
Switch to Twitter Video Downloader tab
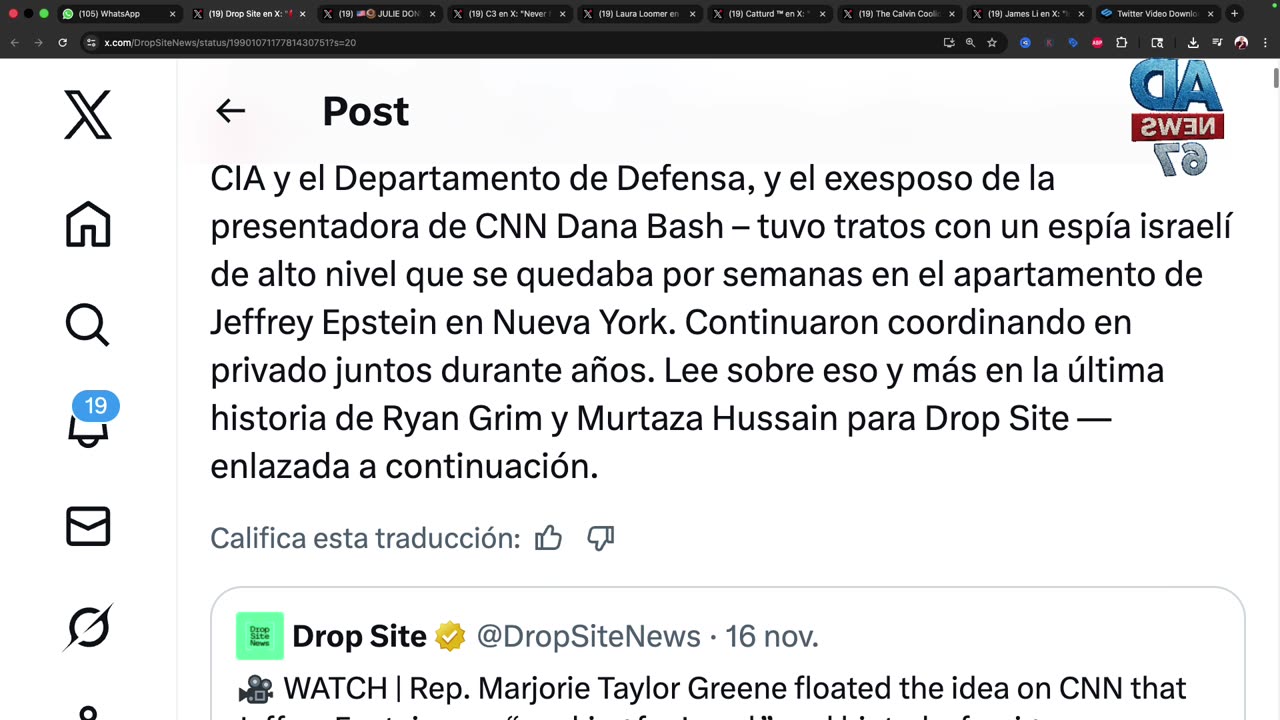tap(1156, 14)
